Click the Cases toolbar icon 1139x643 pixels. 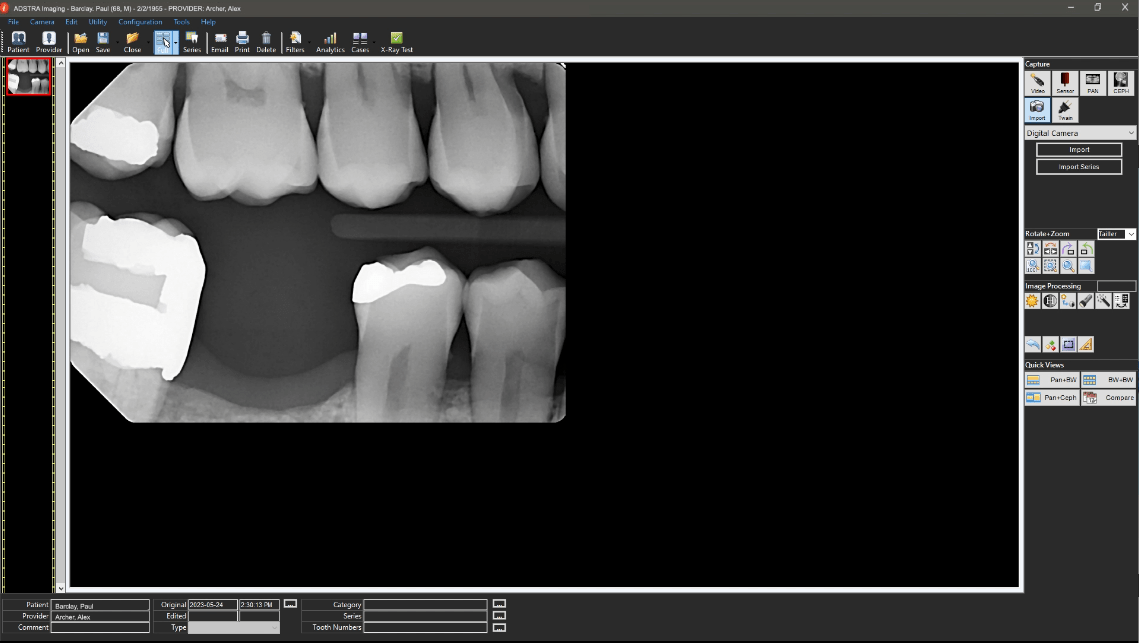click(x=360, y=42)
